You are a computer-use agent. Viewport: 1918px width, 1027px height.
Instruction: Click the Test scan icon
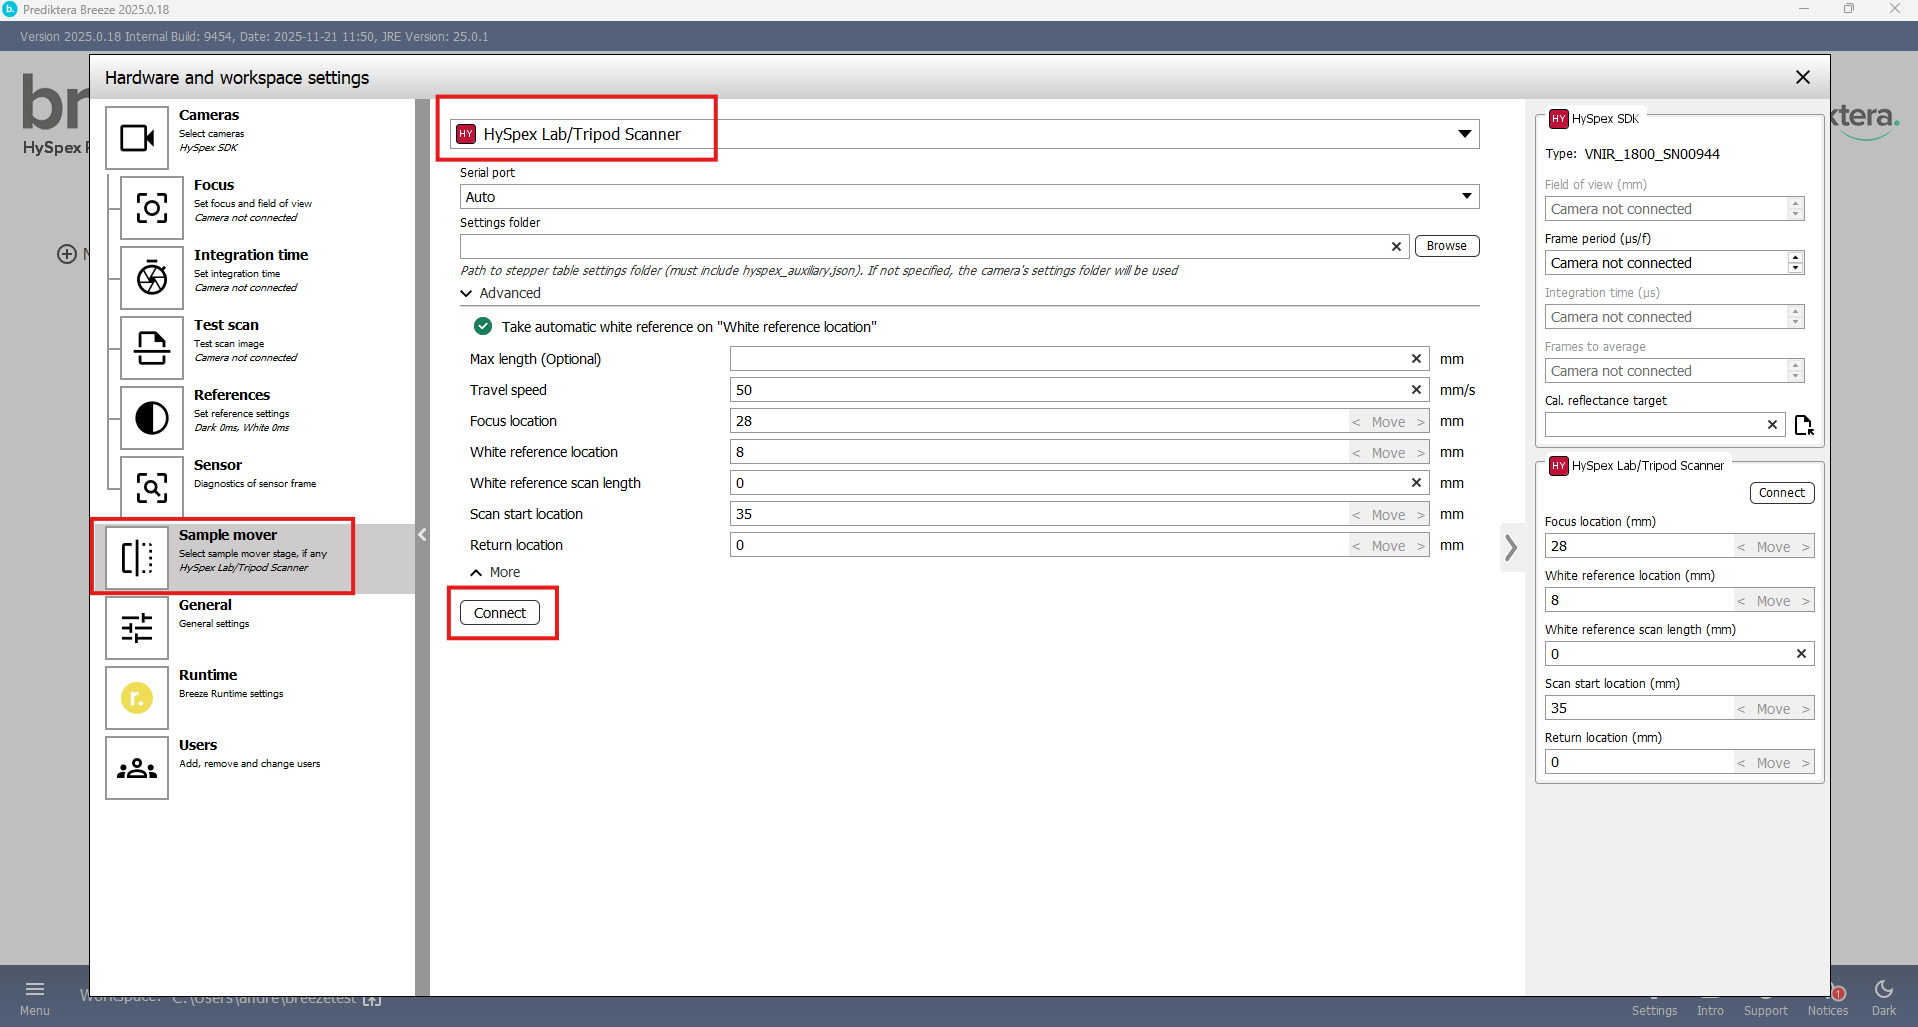coord(152,348)
